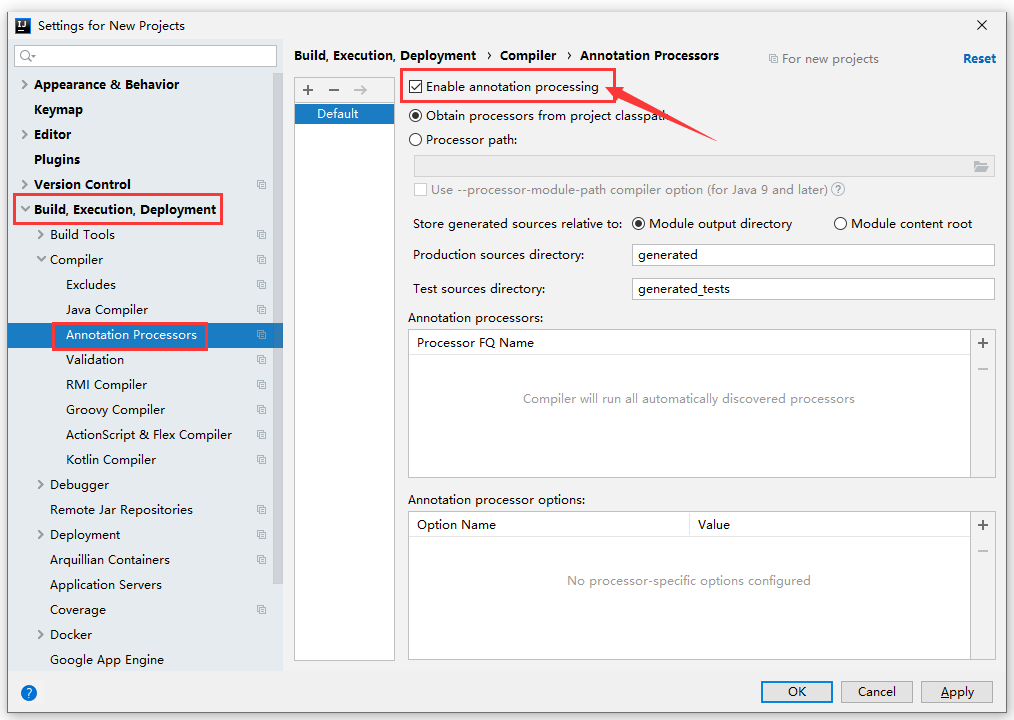The image size is (1014, 720).
Task: Open ActionScript & Flex Compiler page
Action: coord(149,435)
